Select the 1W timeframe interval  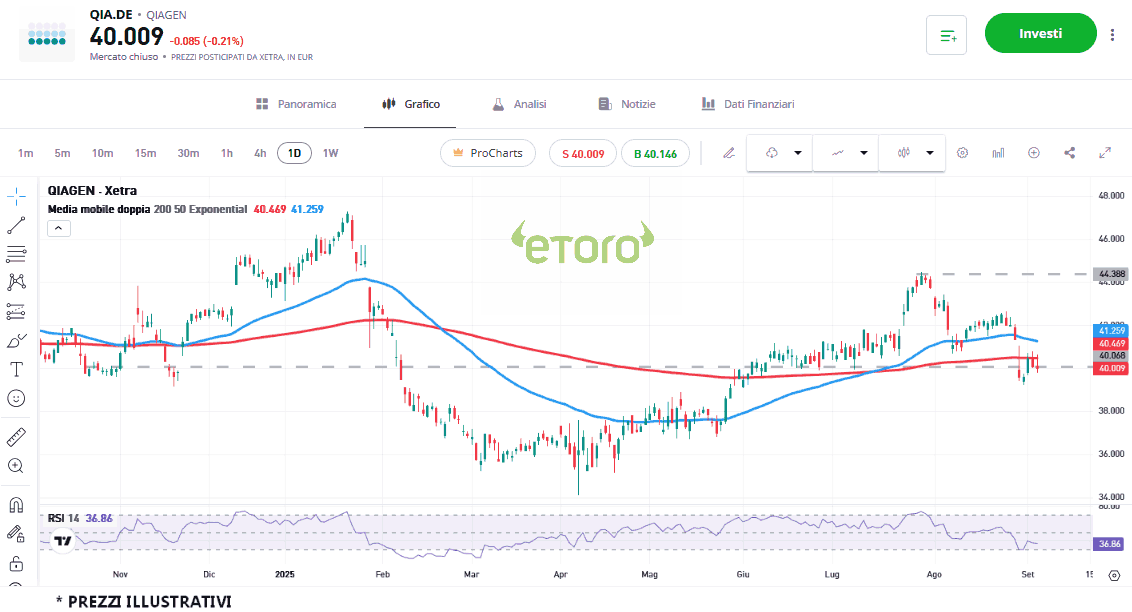330,153
